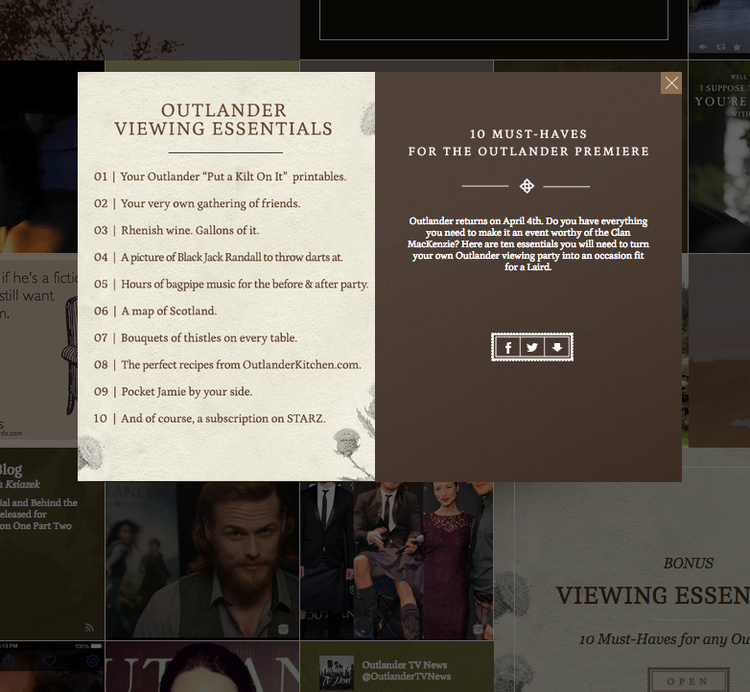Click the 'BONUS' label on the background tile
This screenshot has height=692, width=750.
point(688,563)
